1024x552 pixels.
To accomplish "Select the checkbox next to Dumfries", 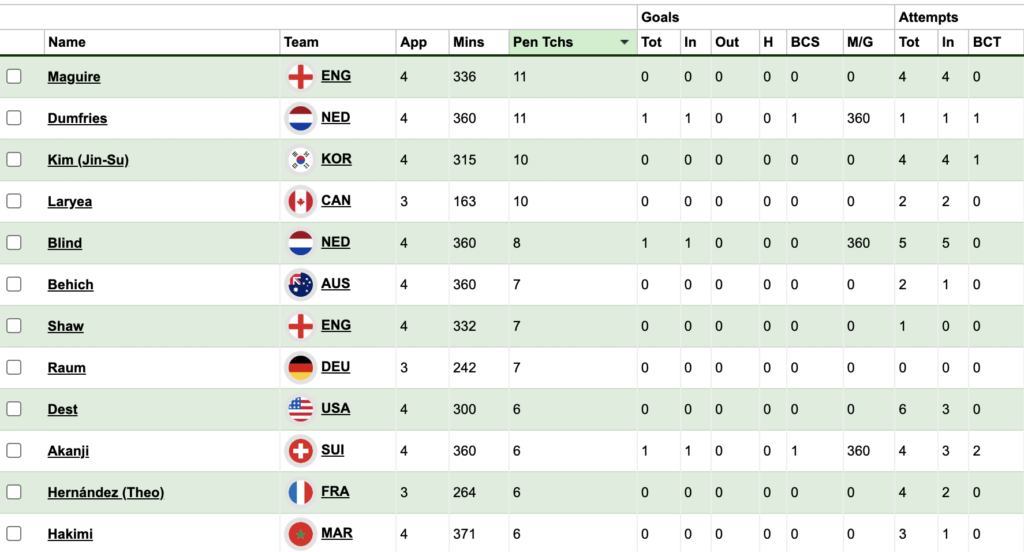I will (14, 118).
